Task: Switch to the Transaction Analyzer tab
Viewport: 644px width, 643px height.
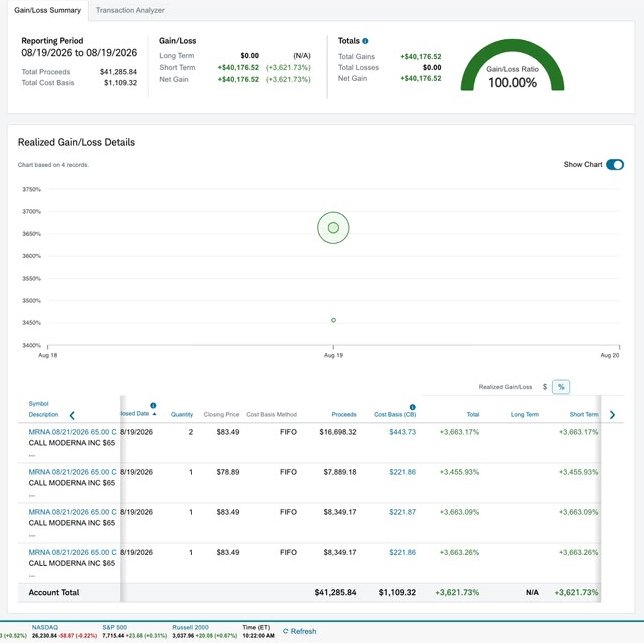Action: pos(130,10)
